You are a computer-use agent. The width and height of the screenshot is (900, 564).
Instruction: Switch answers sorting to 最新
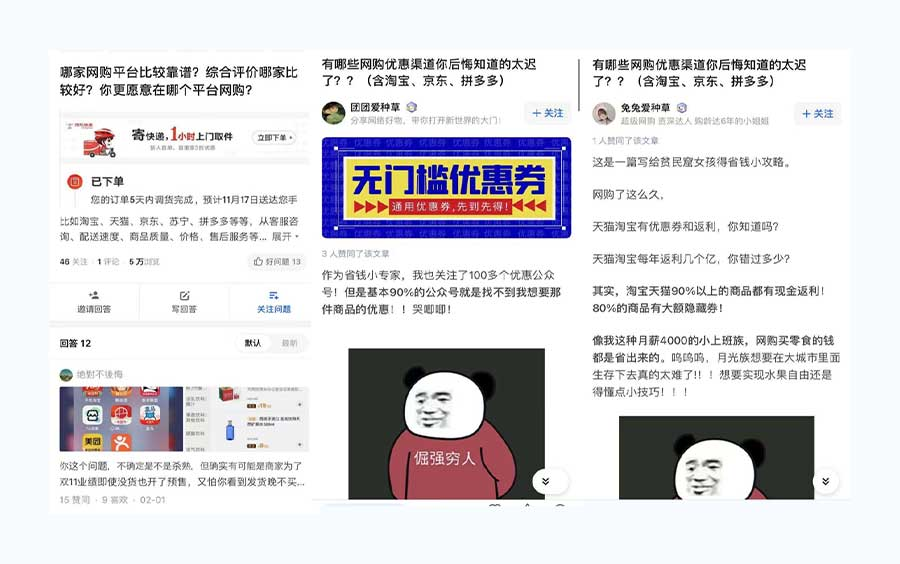point(289,343)
